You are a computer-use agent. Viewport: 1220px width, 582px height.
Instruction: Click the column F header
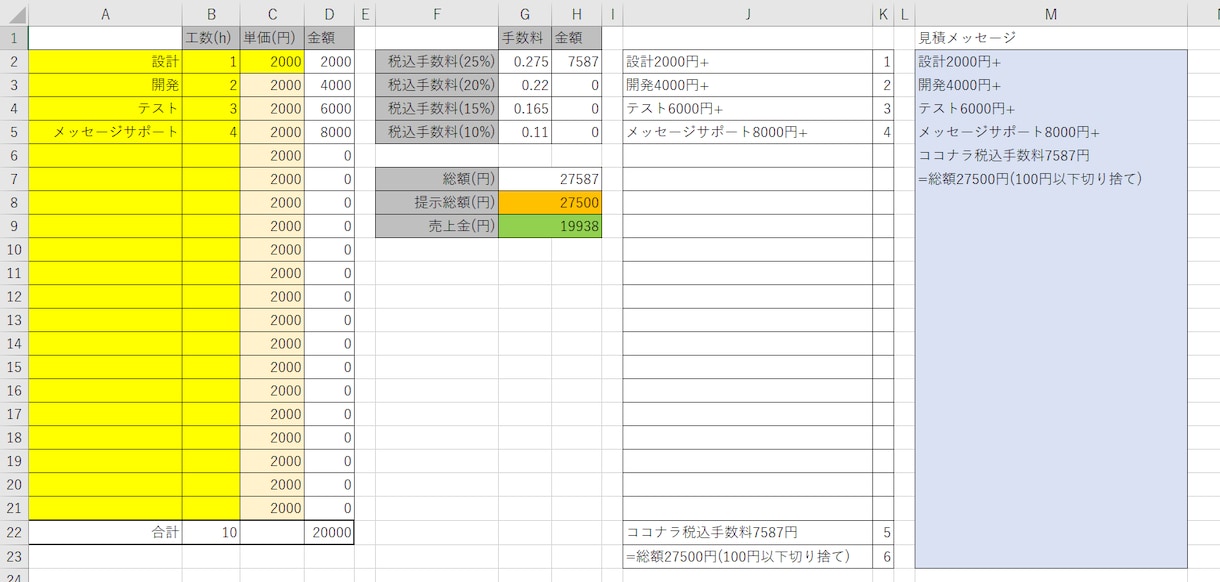click(437, 13)
